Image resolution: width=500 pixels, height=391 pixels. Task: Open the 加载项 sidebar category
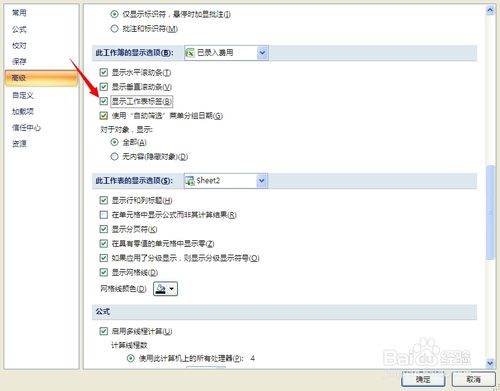pyautogui.click(x=23, y=111)
